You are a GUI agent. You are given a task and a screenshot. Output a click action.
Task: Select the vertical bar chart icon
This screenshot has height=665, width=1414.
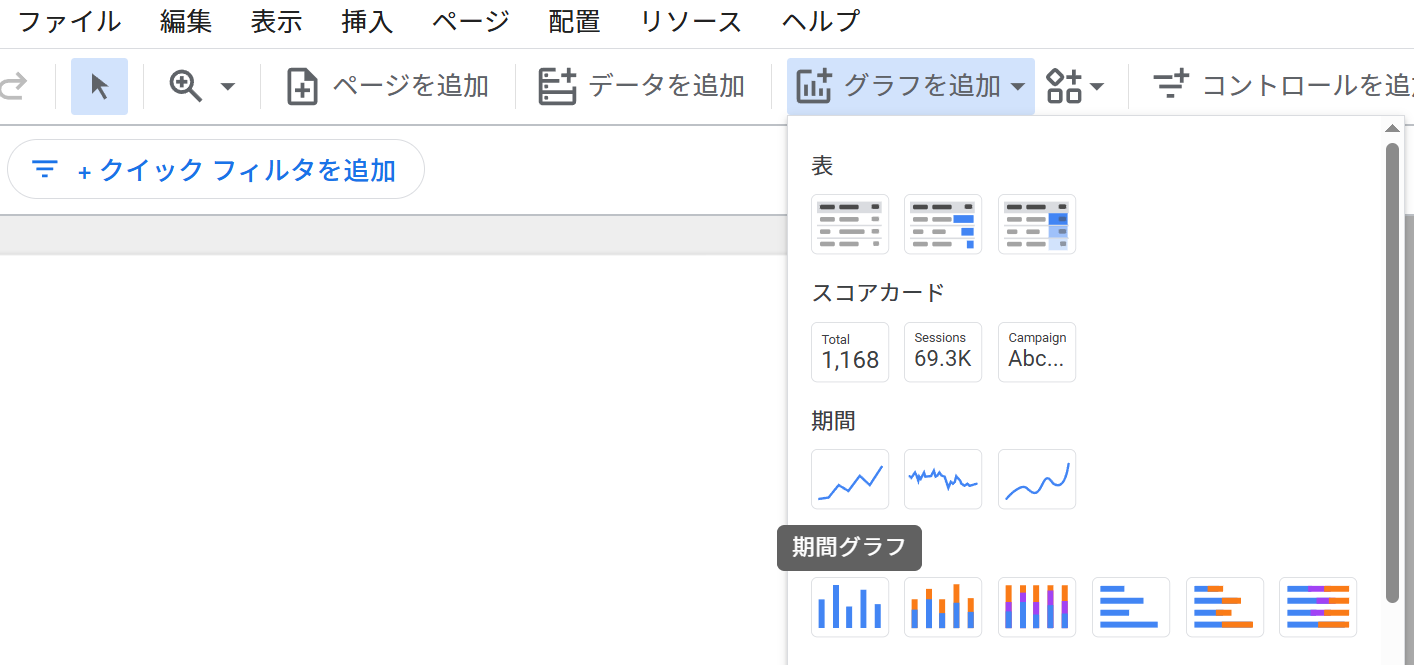[x=849, y=607]
